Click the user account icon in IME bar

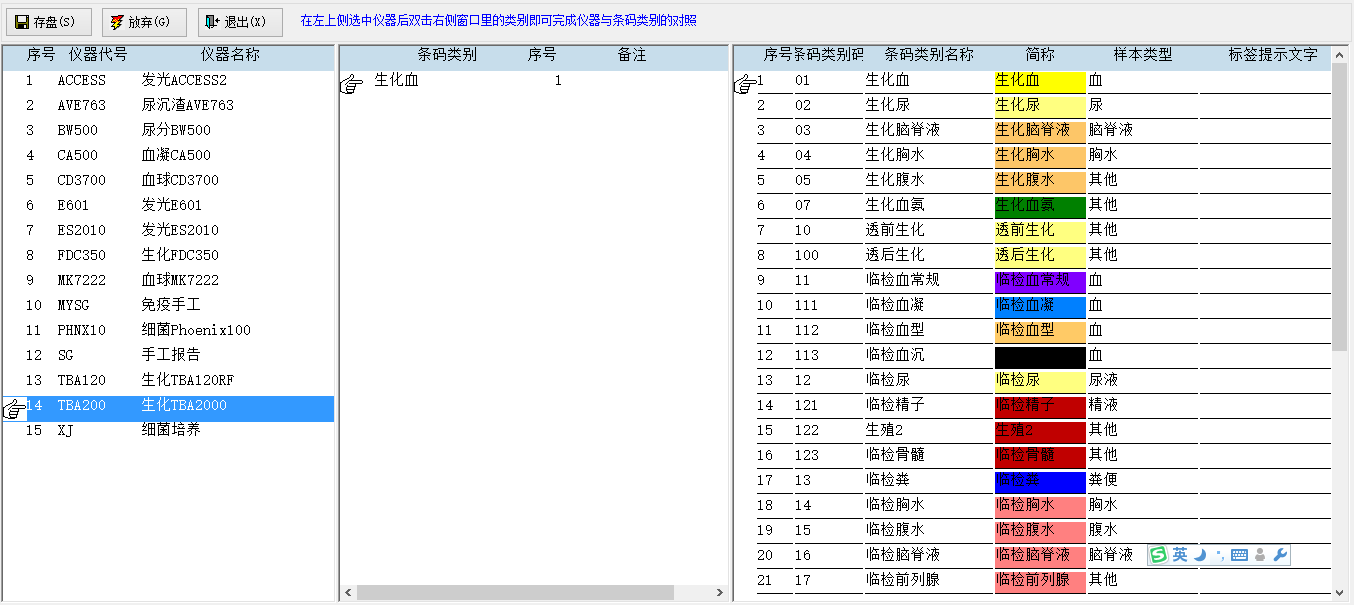click(1260, 555)
